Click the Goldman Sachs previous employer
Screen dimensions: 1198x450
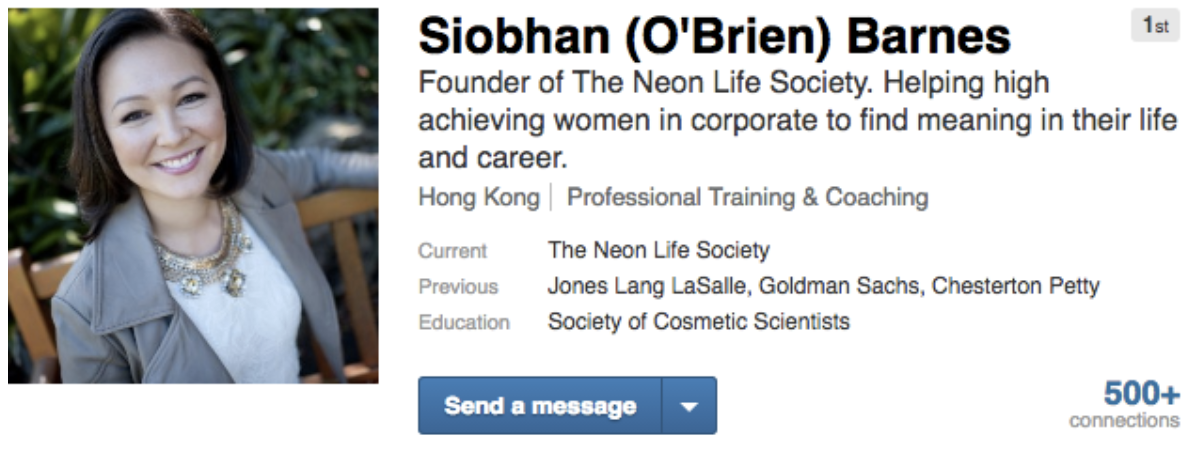[x=840, y=287]
